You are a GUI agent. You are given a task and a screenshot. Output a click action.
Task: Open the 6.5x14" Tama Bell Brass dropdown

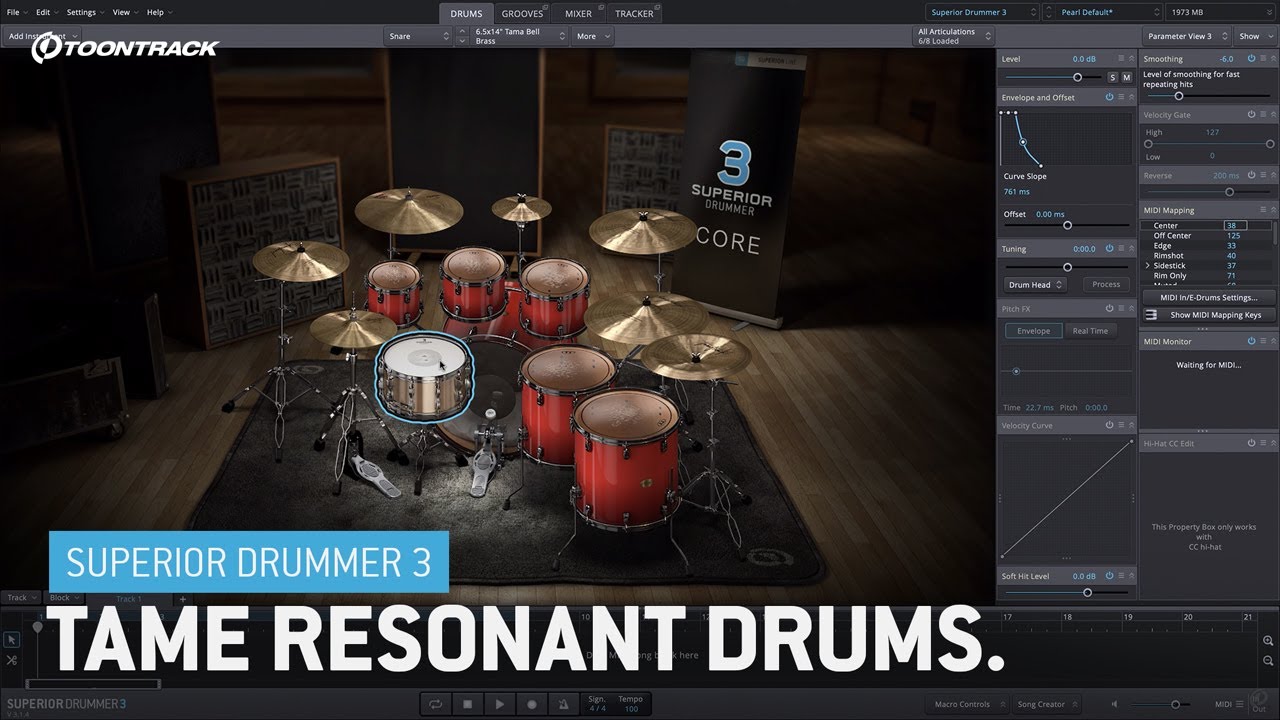click(x=519, y=36)
